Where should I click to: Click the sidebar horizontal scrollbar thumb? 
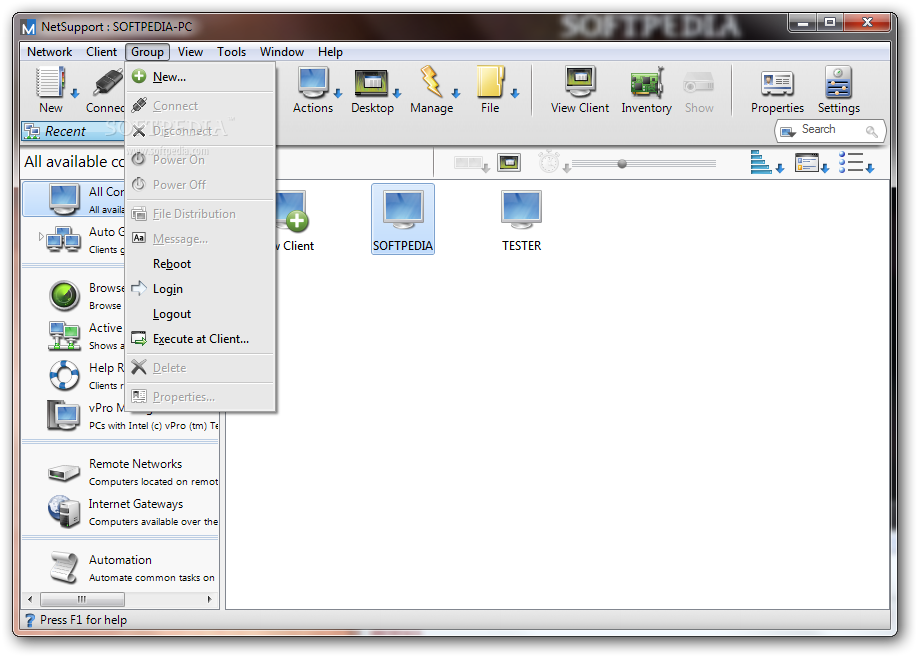[x=82, y=599]
